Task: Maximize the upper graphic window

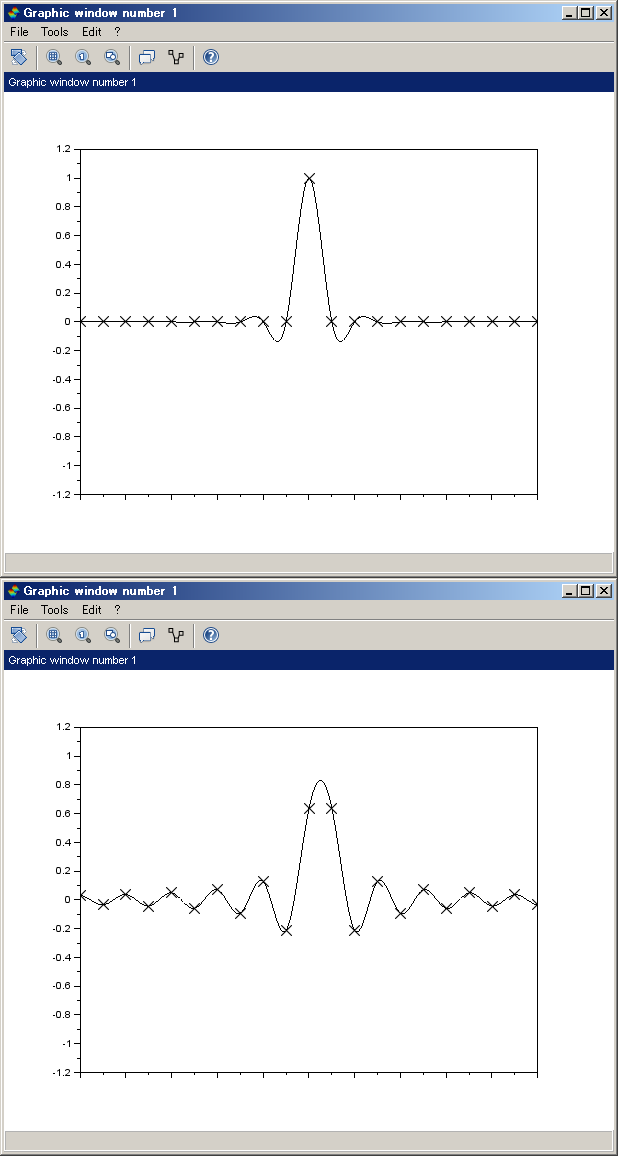Action: [x=586, y=13]
